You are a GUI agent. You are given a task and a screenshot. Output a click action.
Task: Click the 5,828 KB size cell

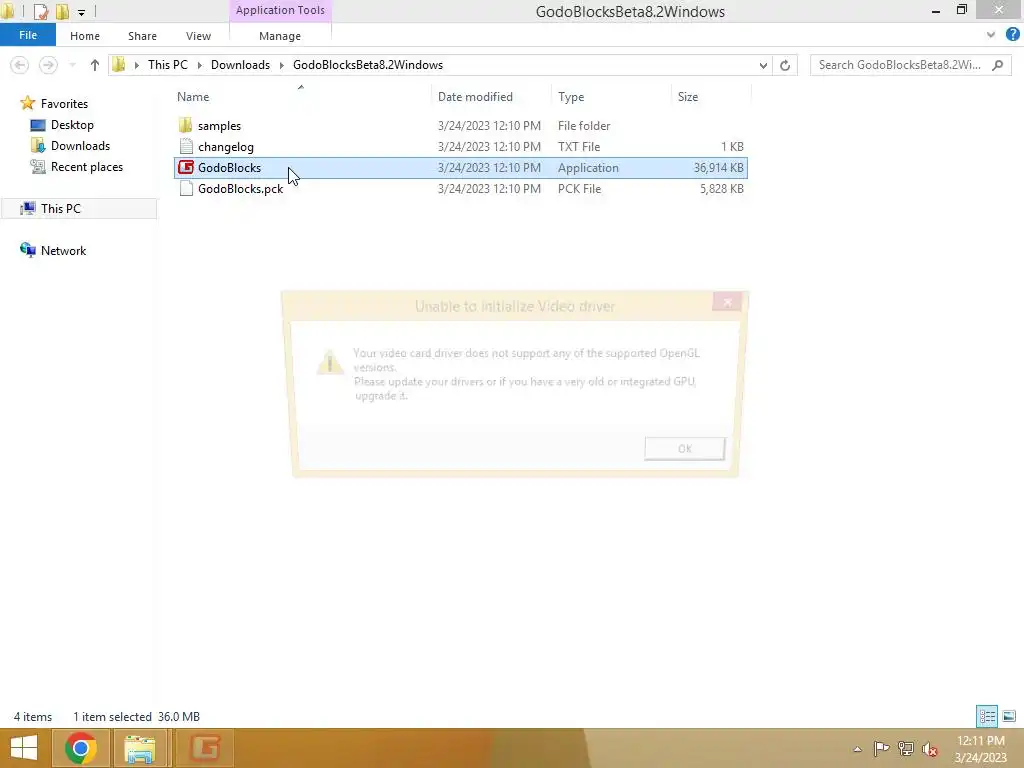coord(722,189)
